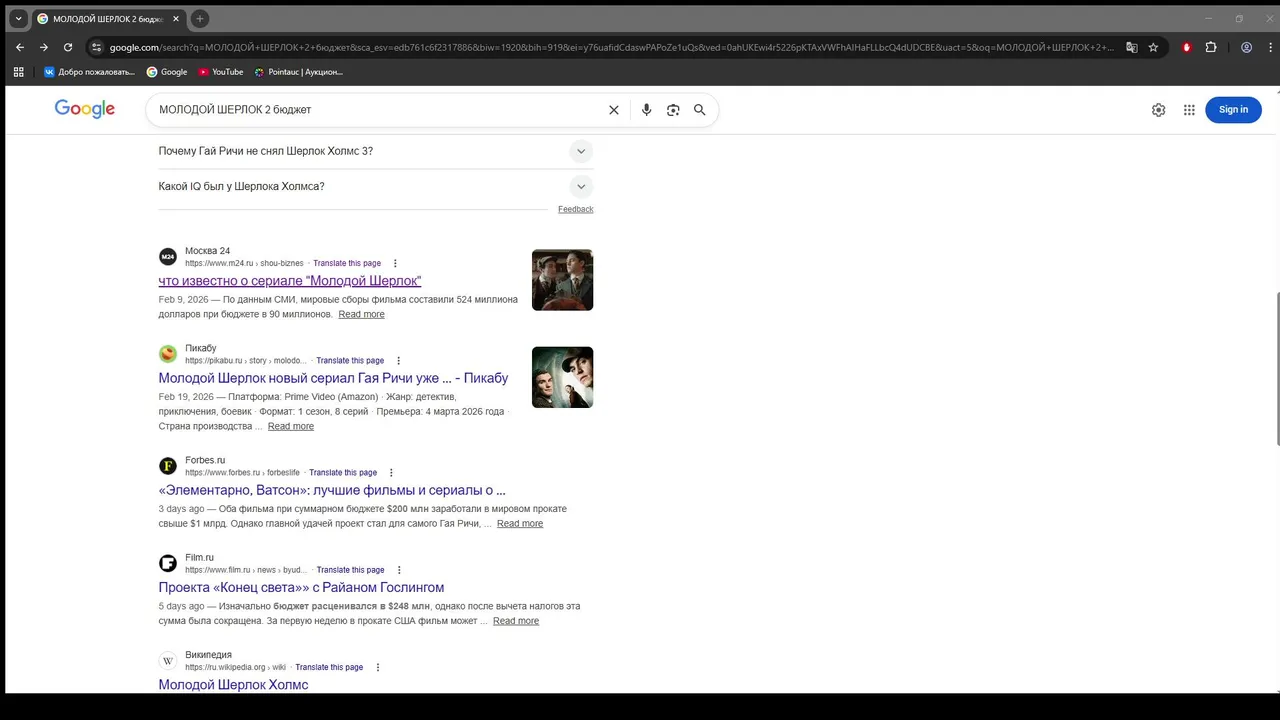
Task: Translate the Forbes.ru page
Action: coord(343,472)
